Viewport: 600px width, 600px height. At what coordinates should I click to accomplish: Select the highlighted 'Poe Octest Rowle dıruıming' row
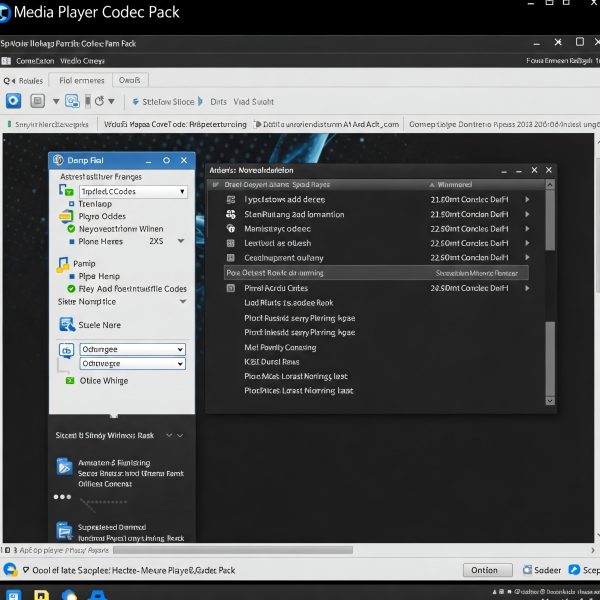point(376,273)
